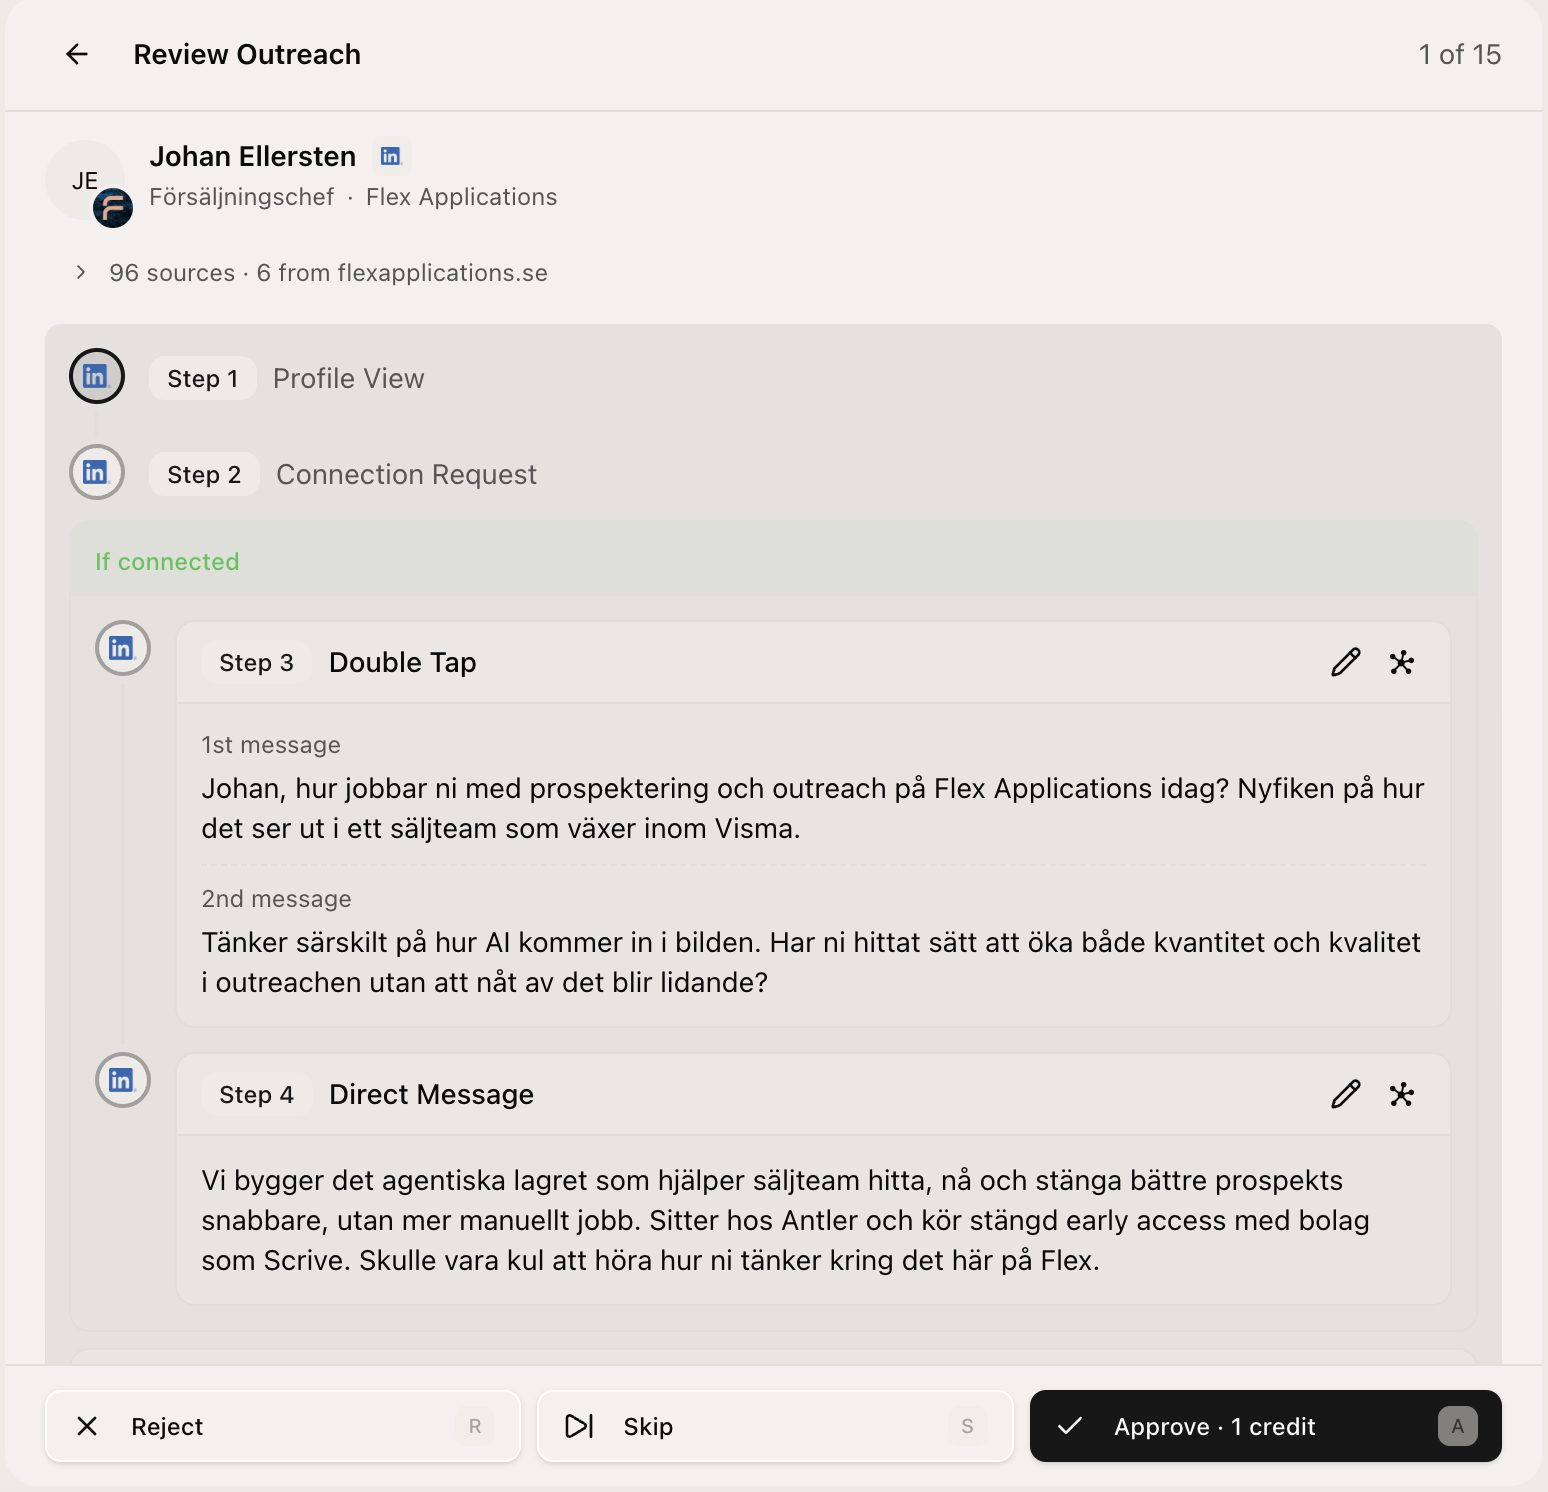Open the flexapplications.se sources breakdown

pyautogui.click(x=400, y=271)
